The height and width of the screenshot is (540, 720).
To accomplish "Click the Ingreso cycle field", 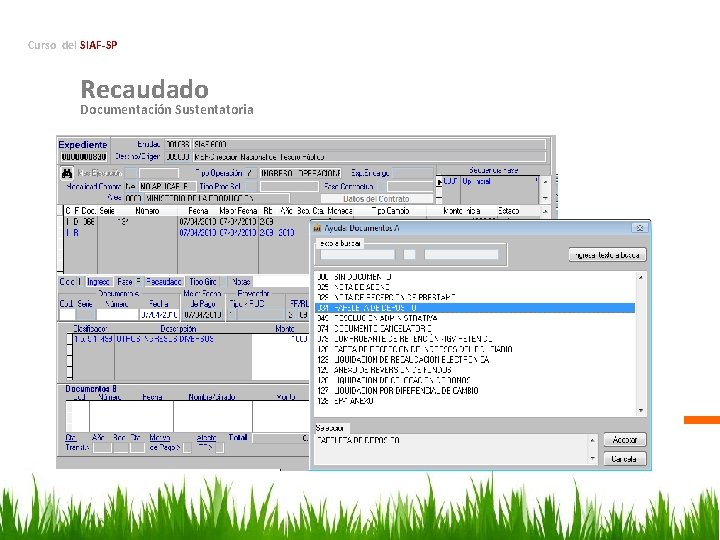I will pos(99,282).
